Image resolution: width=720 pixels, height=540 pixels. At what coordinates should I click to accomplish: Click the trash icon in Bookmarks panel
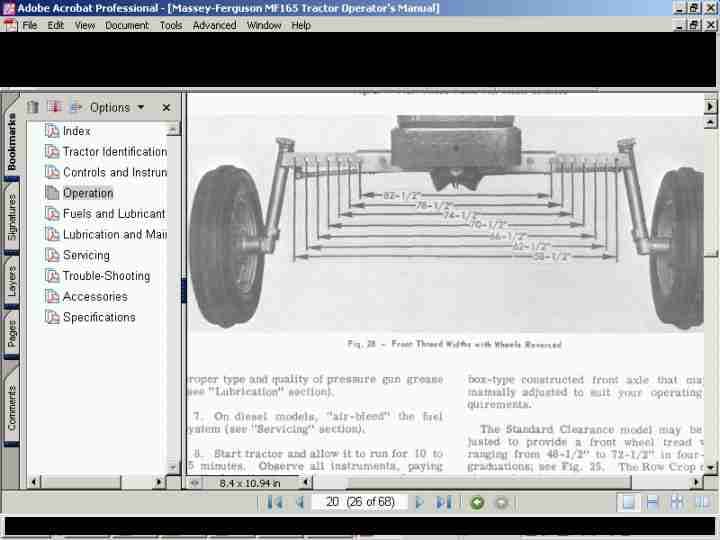click(x=32, y=107)
